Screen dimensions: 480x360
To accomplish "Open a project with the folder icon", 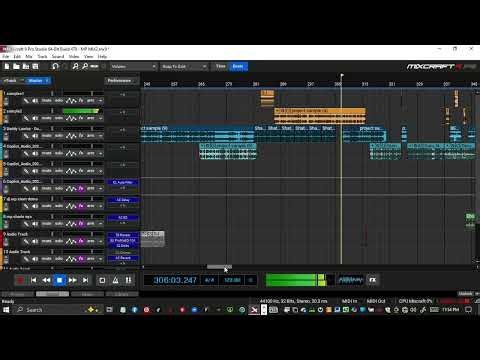I will click(16, 67).
